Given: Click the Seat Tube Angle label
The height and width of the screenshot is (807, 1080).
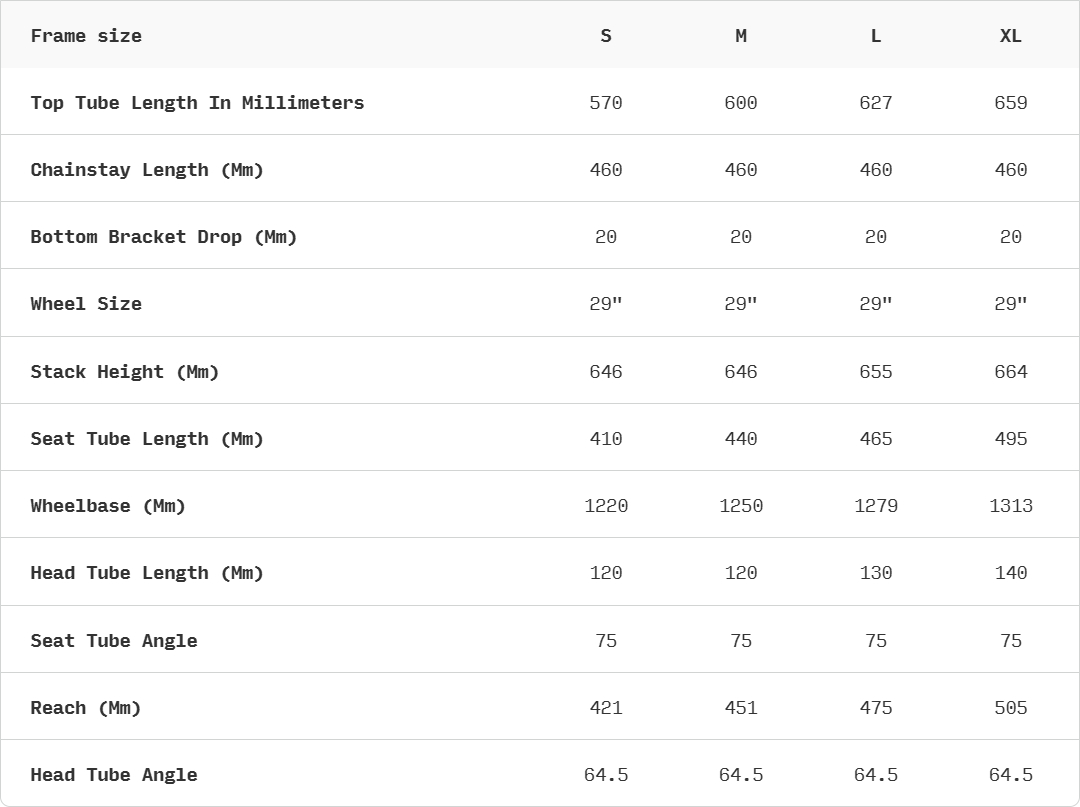Looking at the screenshot, I should (114, 640).
